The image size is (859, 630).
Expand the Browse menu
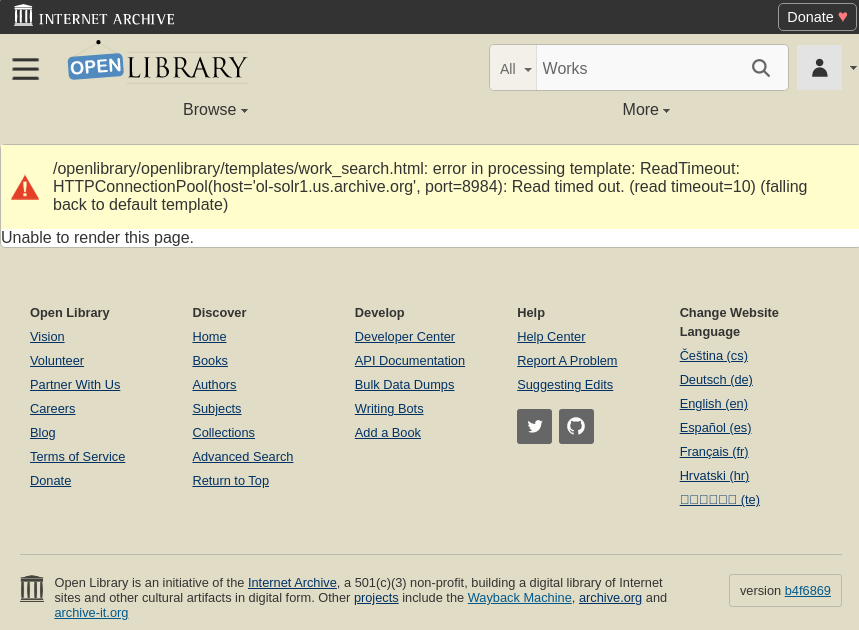[x=215, y=110]
